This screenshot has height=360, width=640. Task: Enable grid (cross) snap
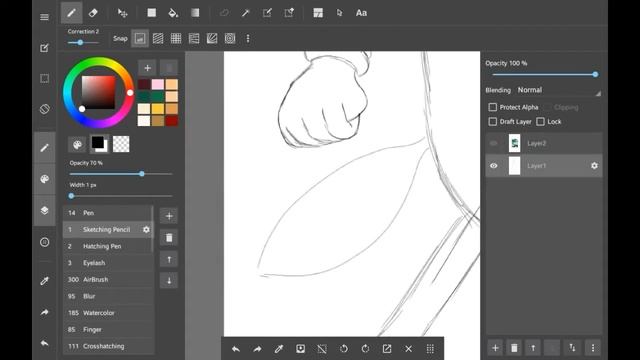pos(176,39)
